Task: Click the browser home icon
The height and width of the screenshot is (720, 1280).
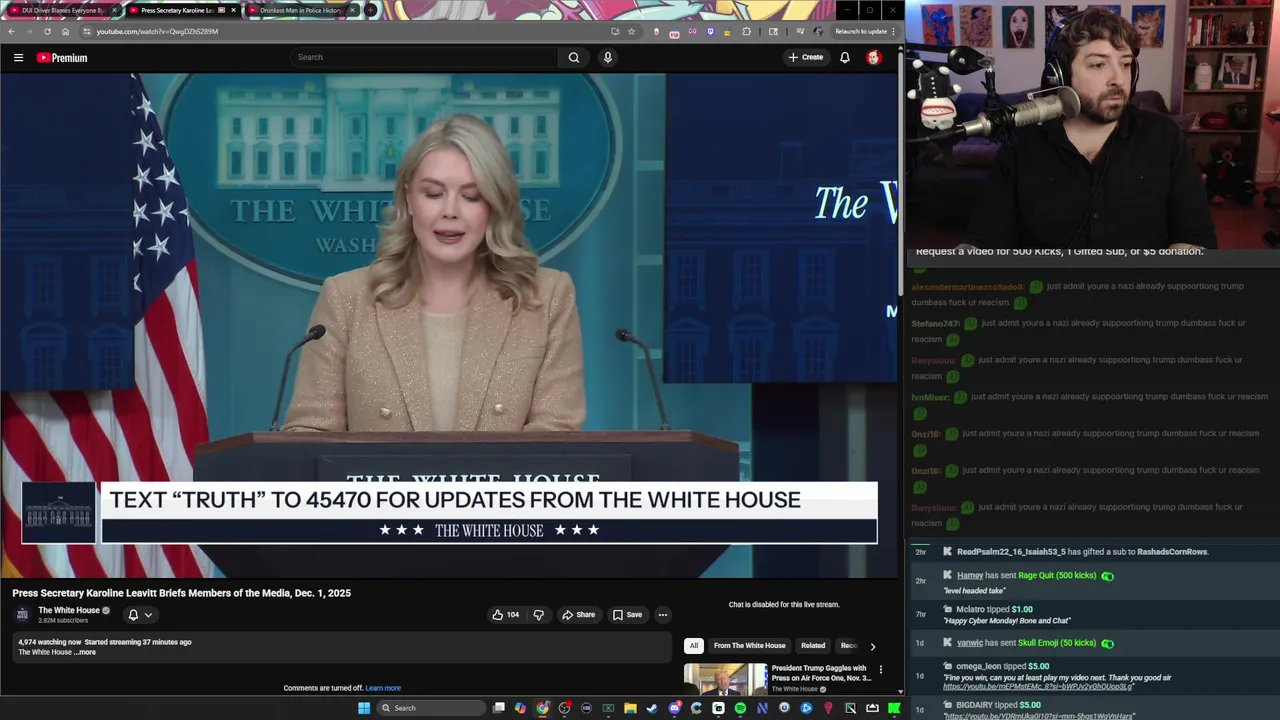Action: (65, 31)
